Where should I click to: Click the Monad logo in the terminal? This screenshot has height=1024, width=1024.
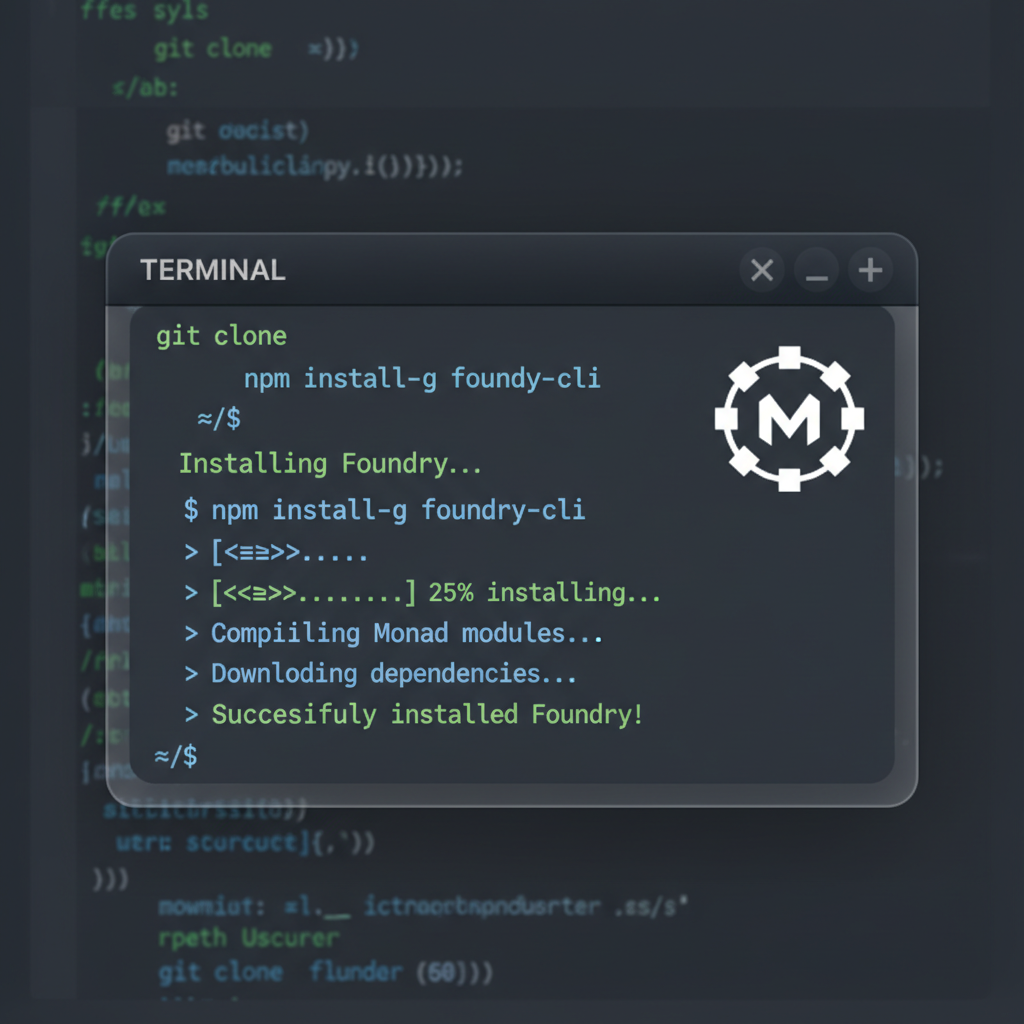point(789,420)
